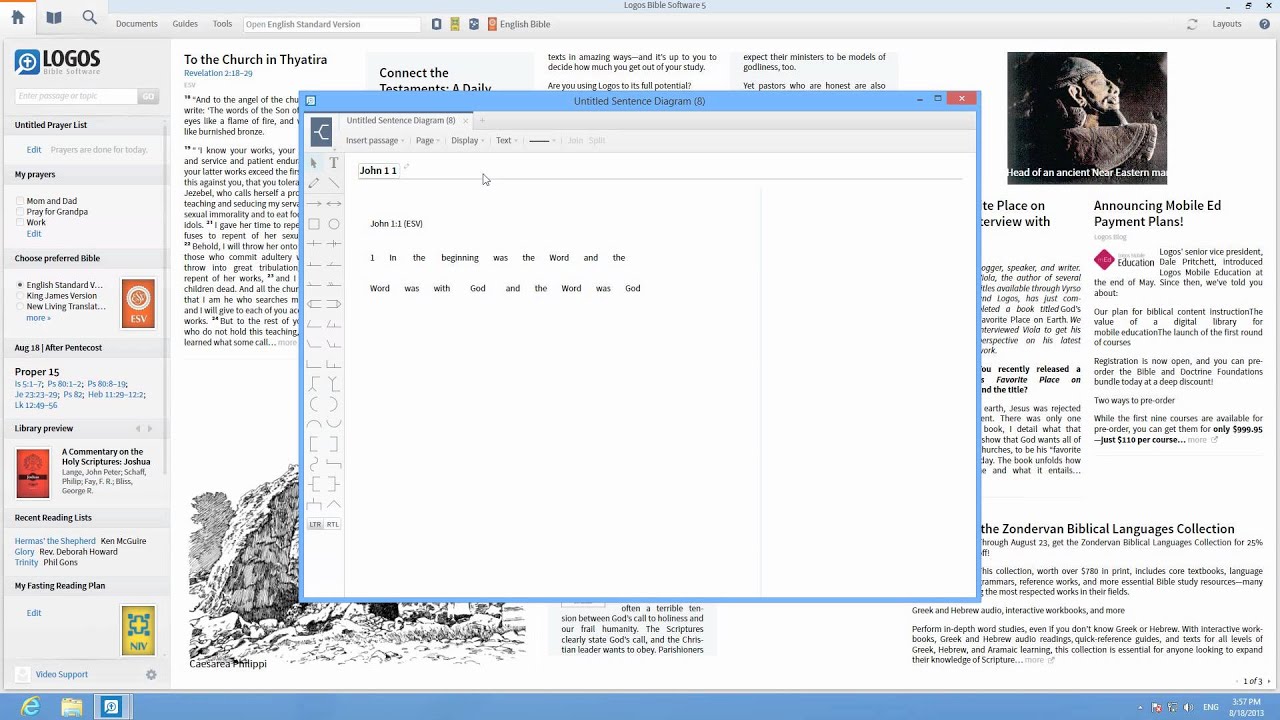Choose New Living Translation as preferred Bible
The width and height of the screenshot is (1280, 720).
coord(19,307)
